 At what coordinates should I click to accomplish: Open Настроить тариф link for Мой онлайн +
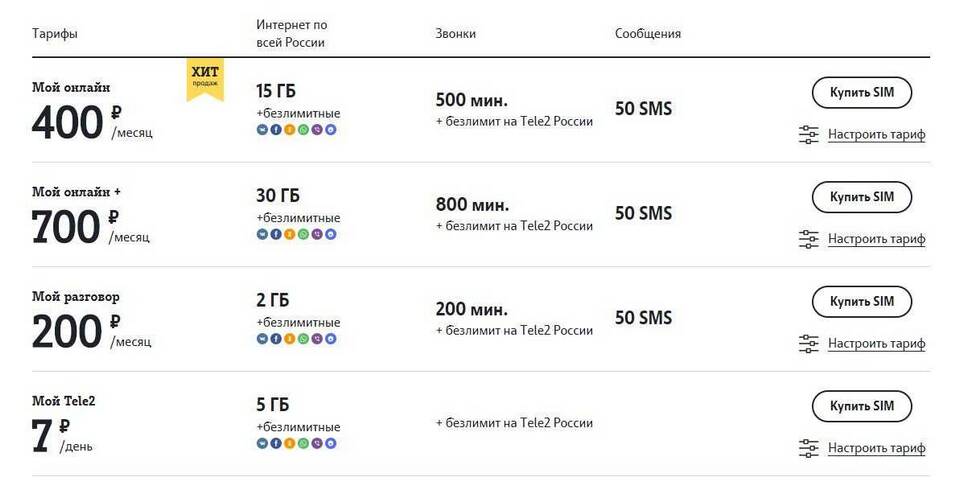click(x=876, y=240)
